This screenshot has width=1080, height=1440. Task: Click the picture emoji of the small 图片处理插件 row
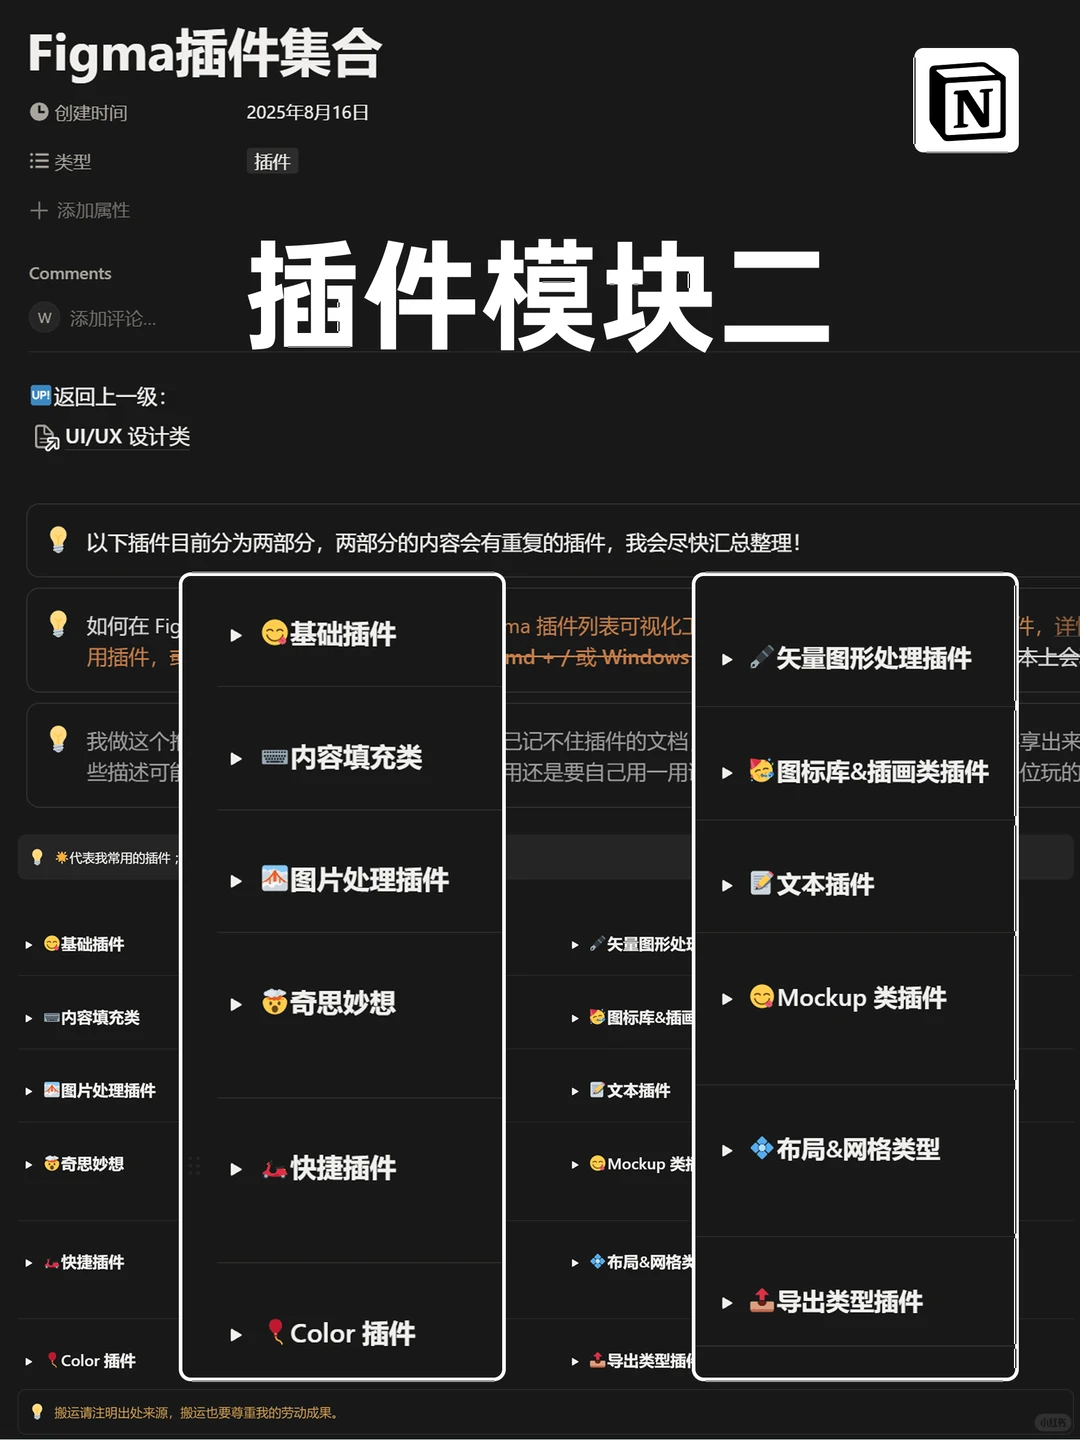52,1090
